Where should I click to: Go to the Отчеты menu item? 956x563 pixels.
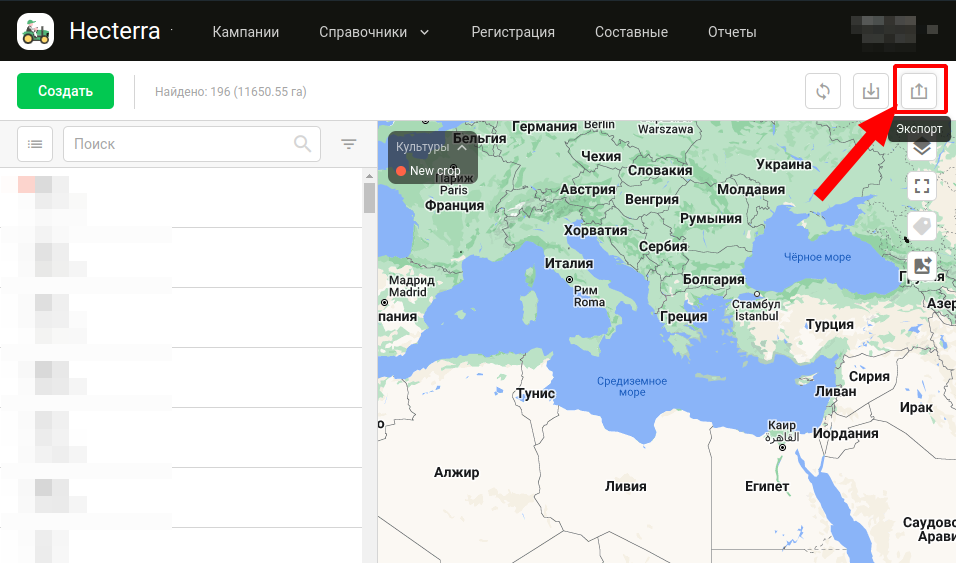pos(732,32)
